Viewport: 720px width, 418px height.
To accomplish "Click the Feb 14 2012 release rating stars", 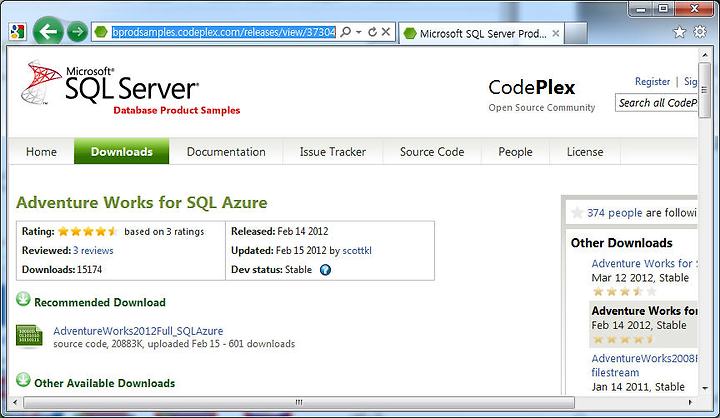I will tap(624, 340).
